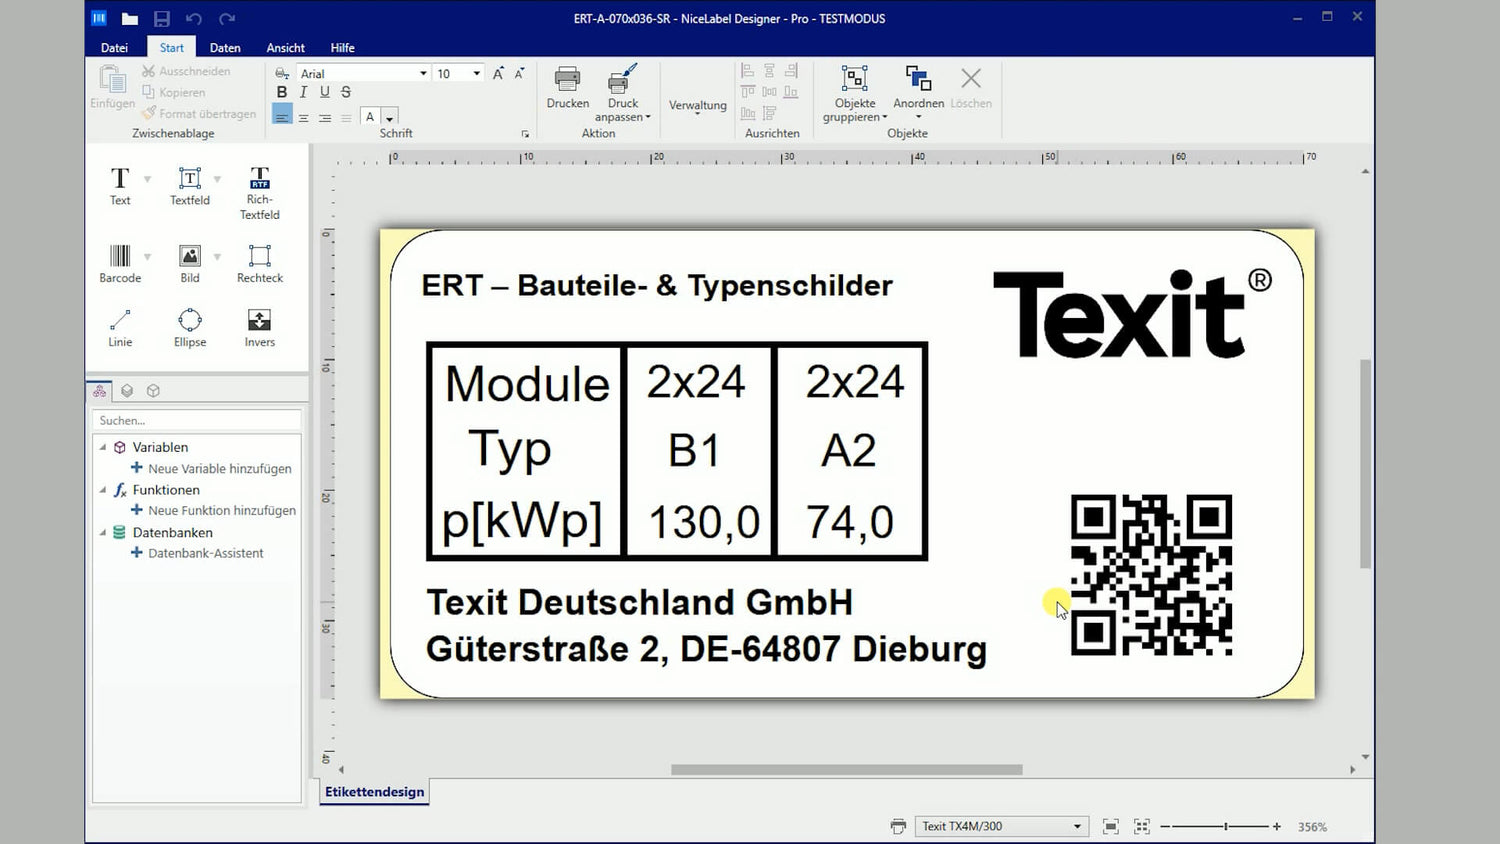Collapse the Datenbanken tree node
This screenshot has width=1500, height=844.
(x=103, y=533)
